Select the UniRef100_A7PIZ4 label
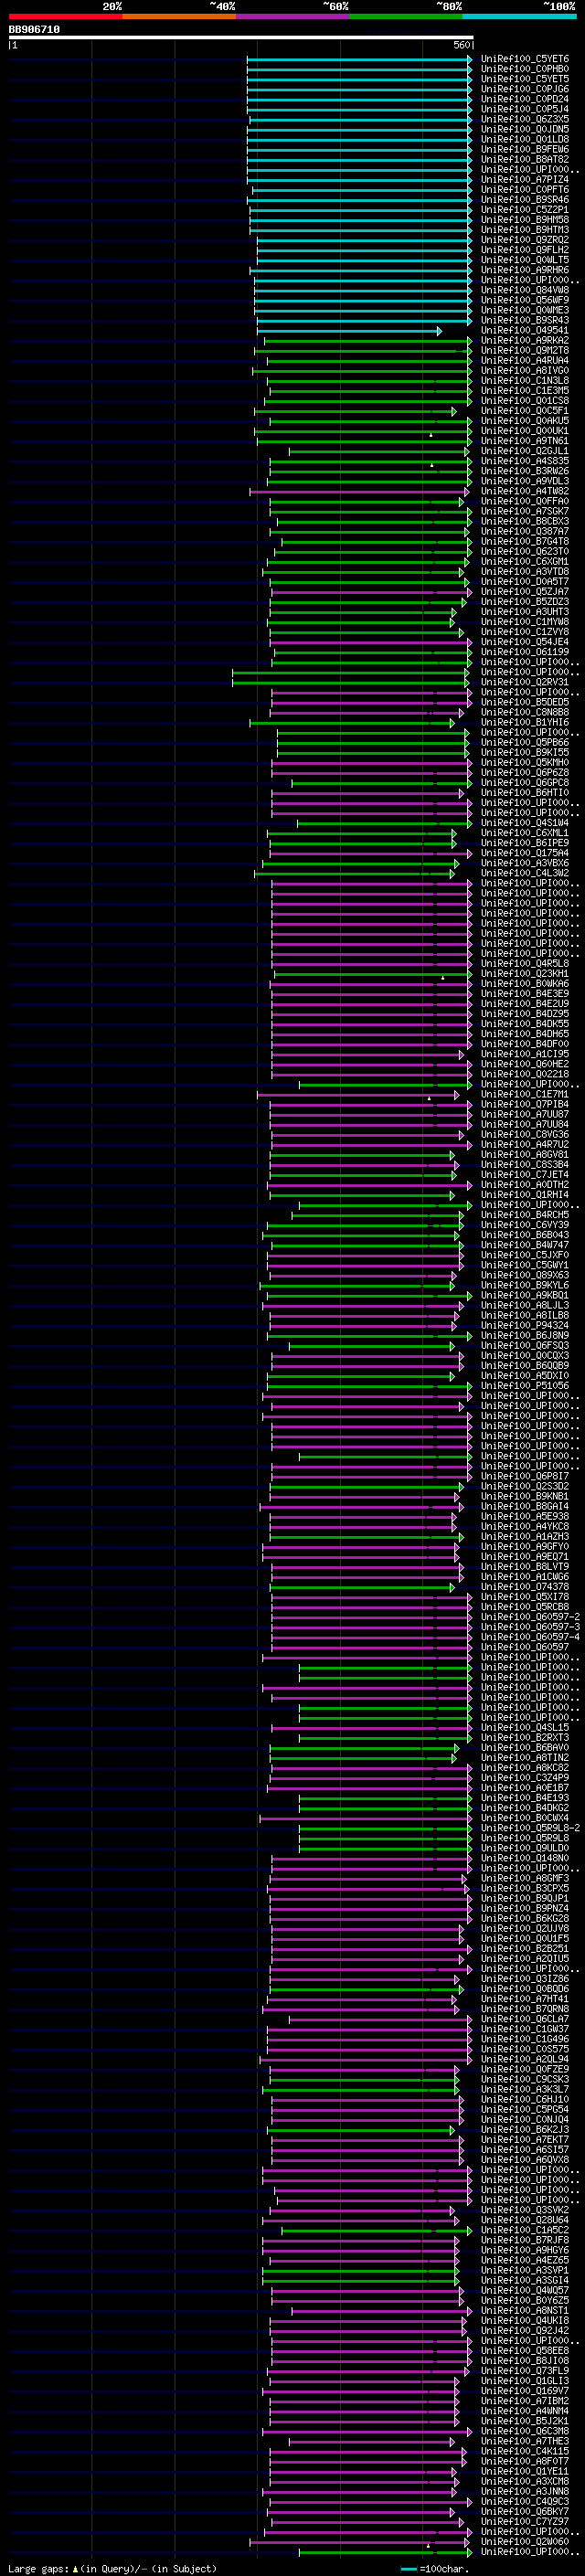This screenshot has height=2576, width=585. click(525, 179)
